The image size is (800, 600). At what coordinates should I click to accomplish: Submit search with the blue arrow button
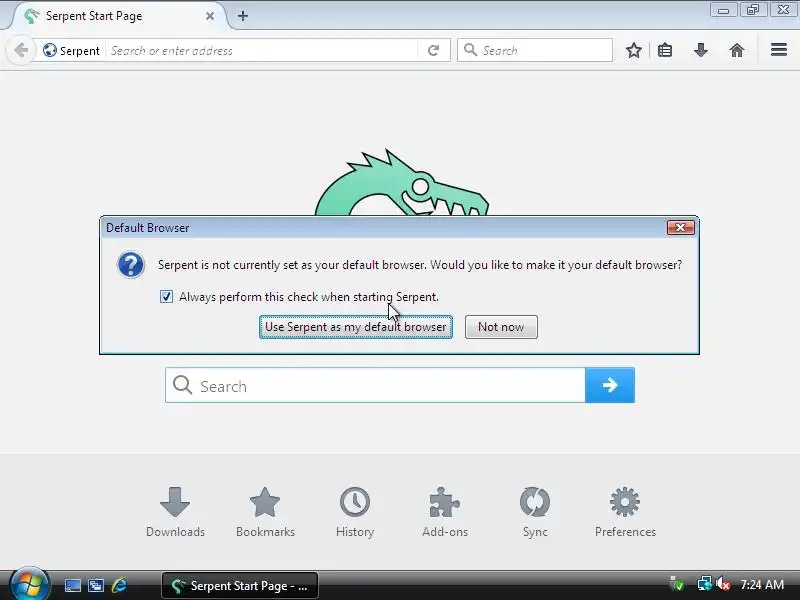click(x=610, y=385)
